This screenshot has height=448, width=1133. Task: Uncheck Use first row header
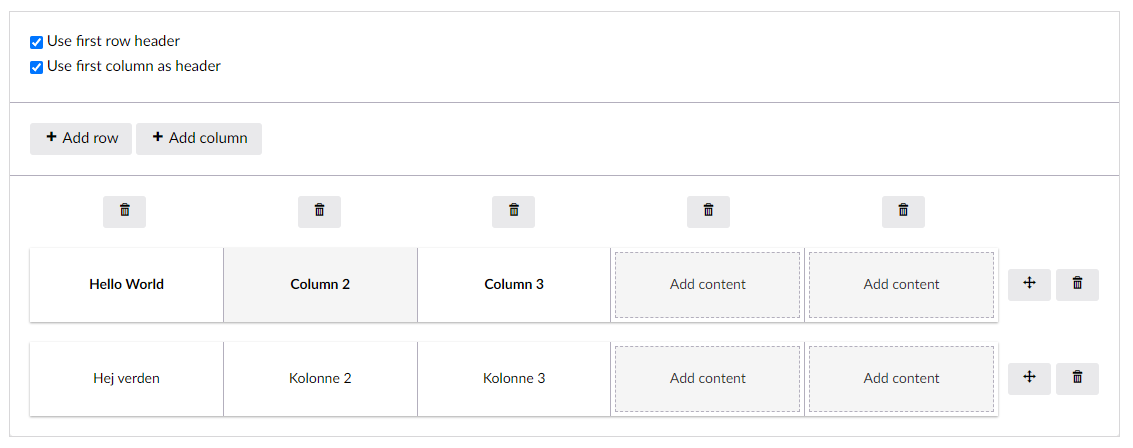pos(36,43)
